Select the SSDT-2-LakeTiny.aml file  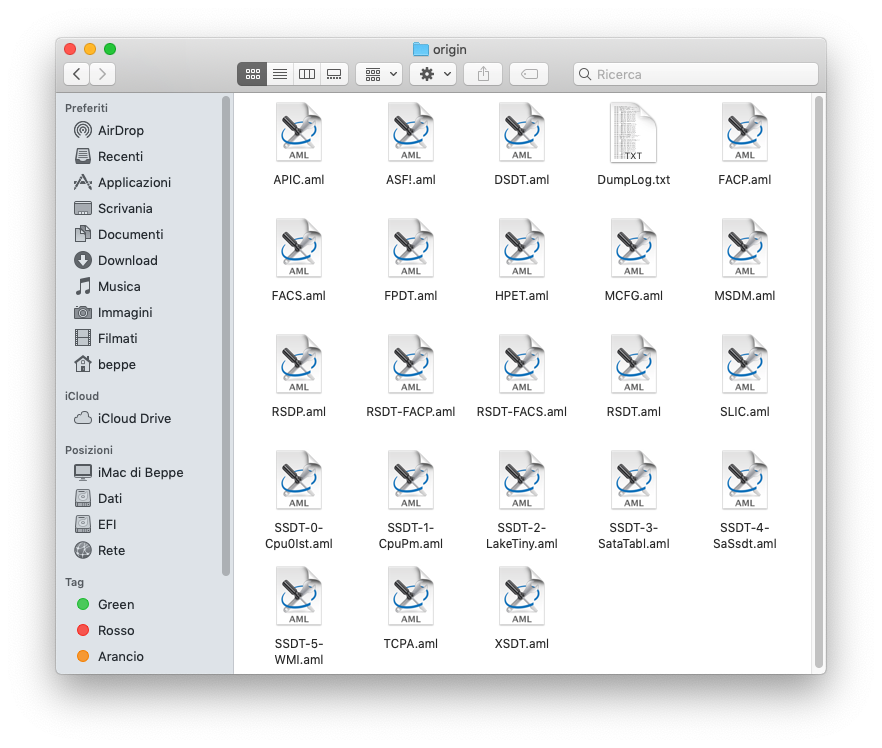(521, 499)
